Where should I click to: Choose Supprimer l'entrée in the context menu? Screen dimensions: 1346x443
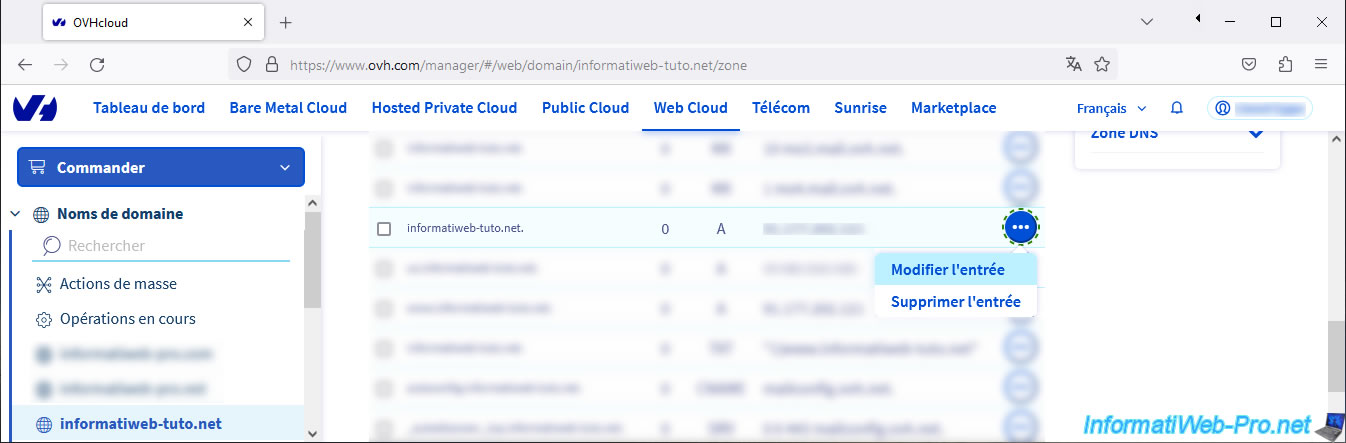955,301
